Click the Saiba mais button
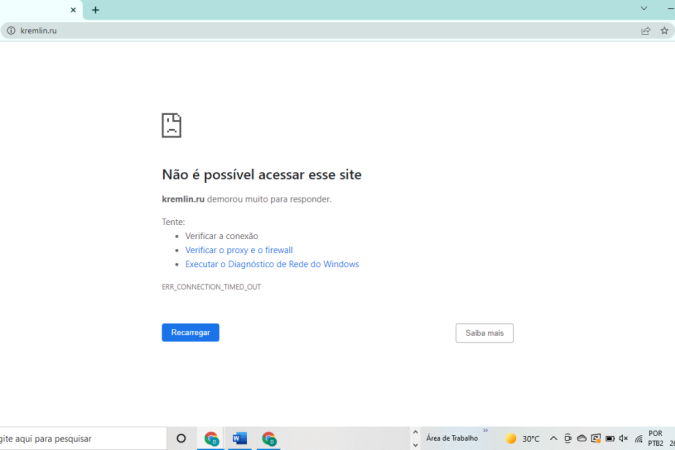This screenshot has height=450, width=675. [484, 333]
